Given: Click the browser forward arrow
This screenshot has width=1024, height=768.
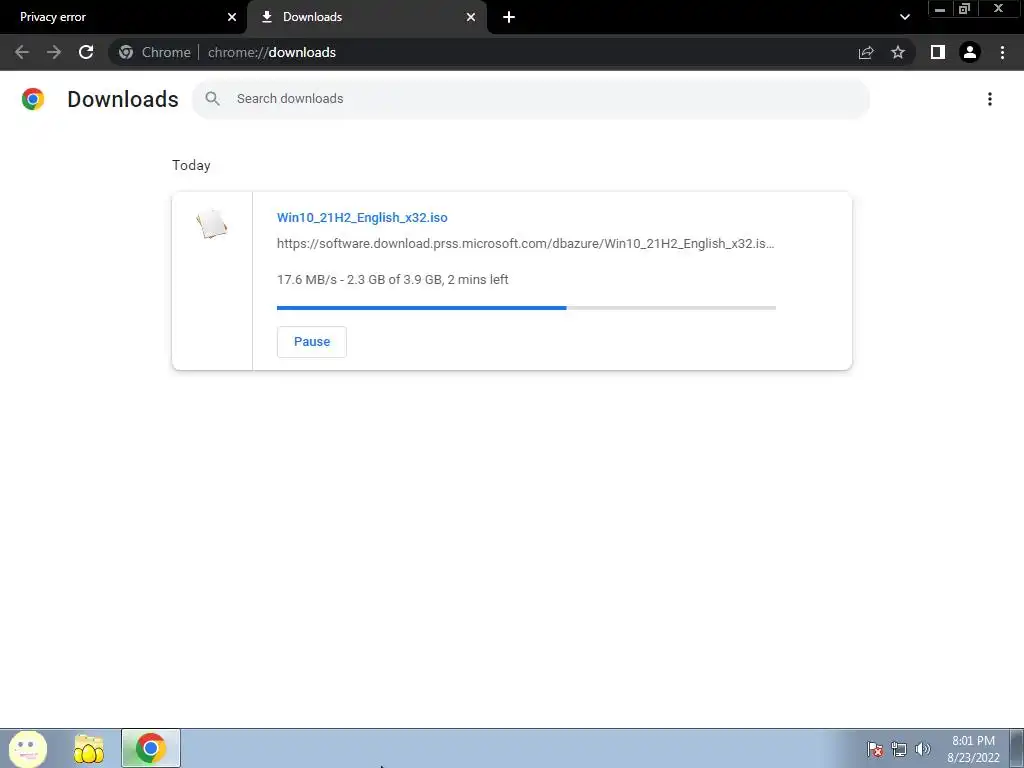Looking at the screenshot, I should point(54,52).
